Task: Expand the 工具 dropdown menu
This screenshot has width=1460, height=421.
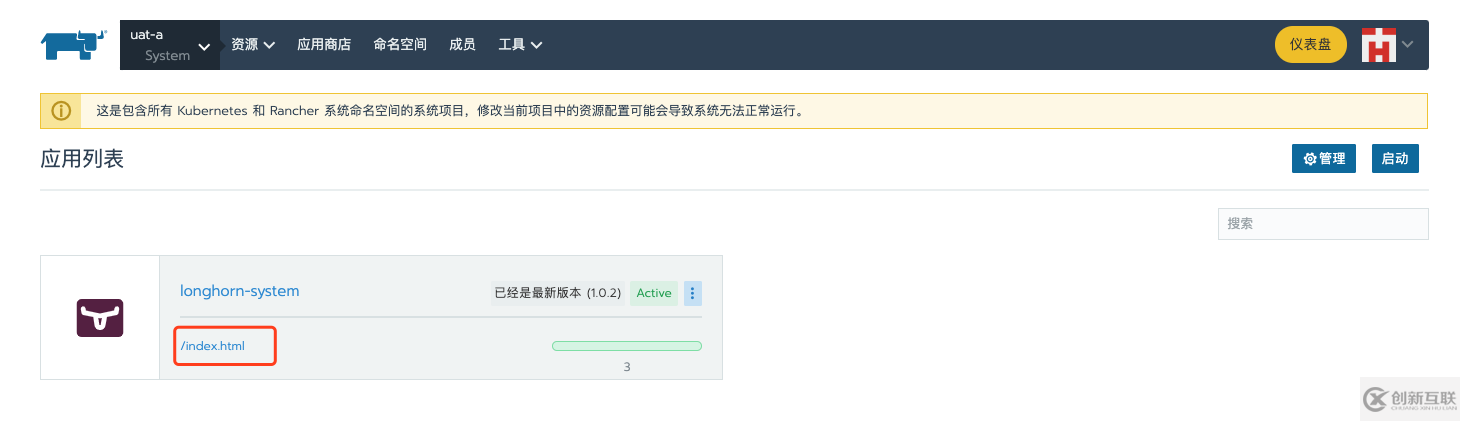Action: [x=521, y=45]
